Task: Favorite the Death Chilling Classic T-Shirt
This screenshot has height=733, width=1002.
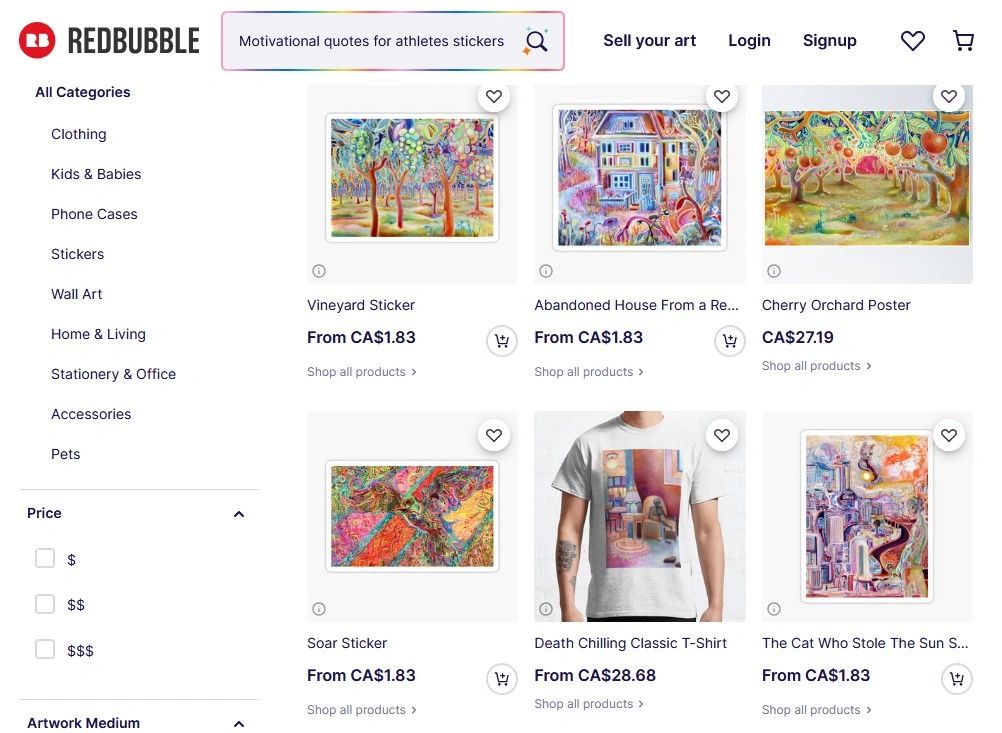Action: pos(721,435)
